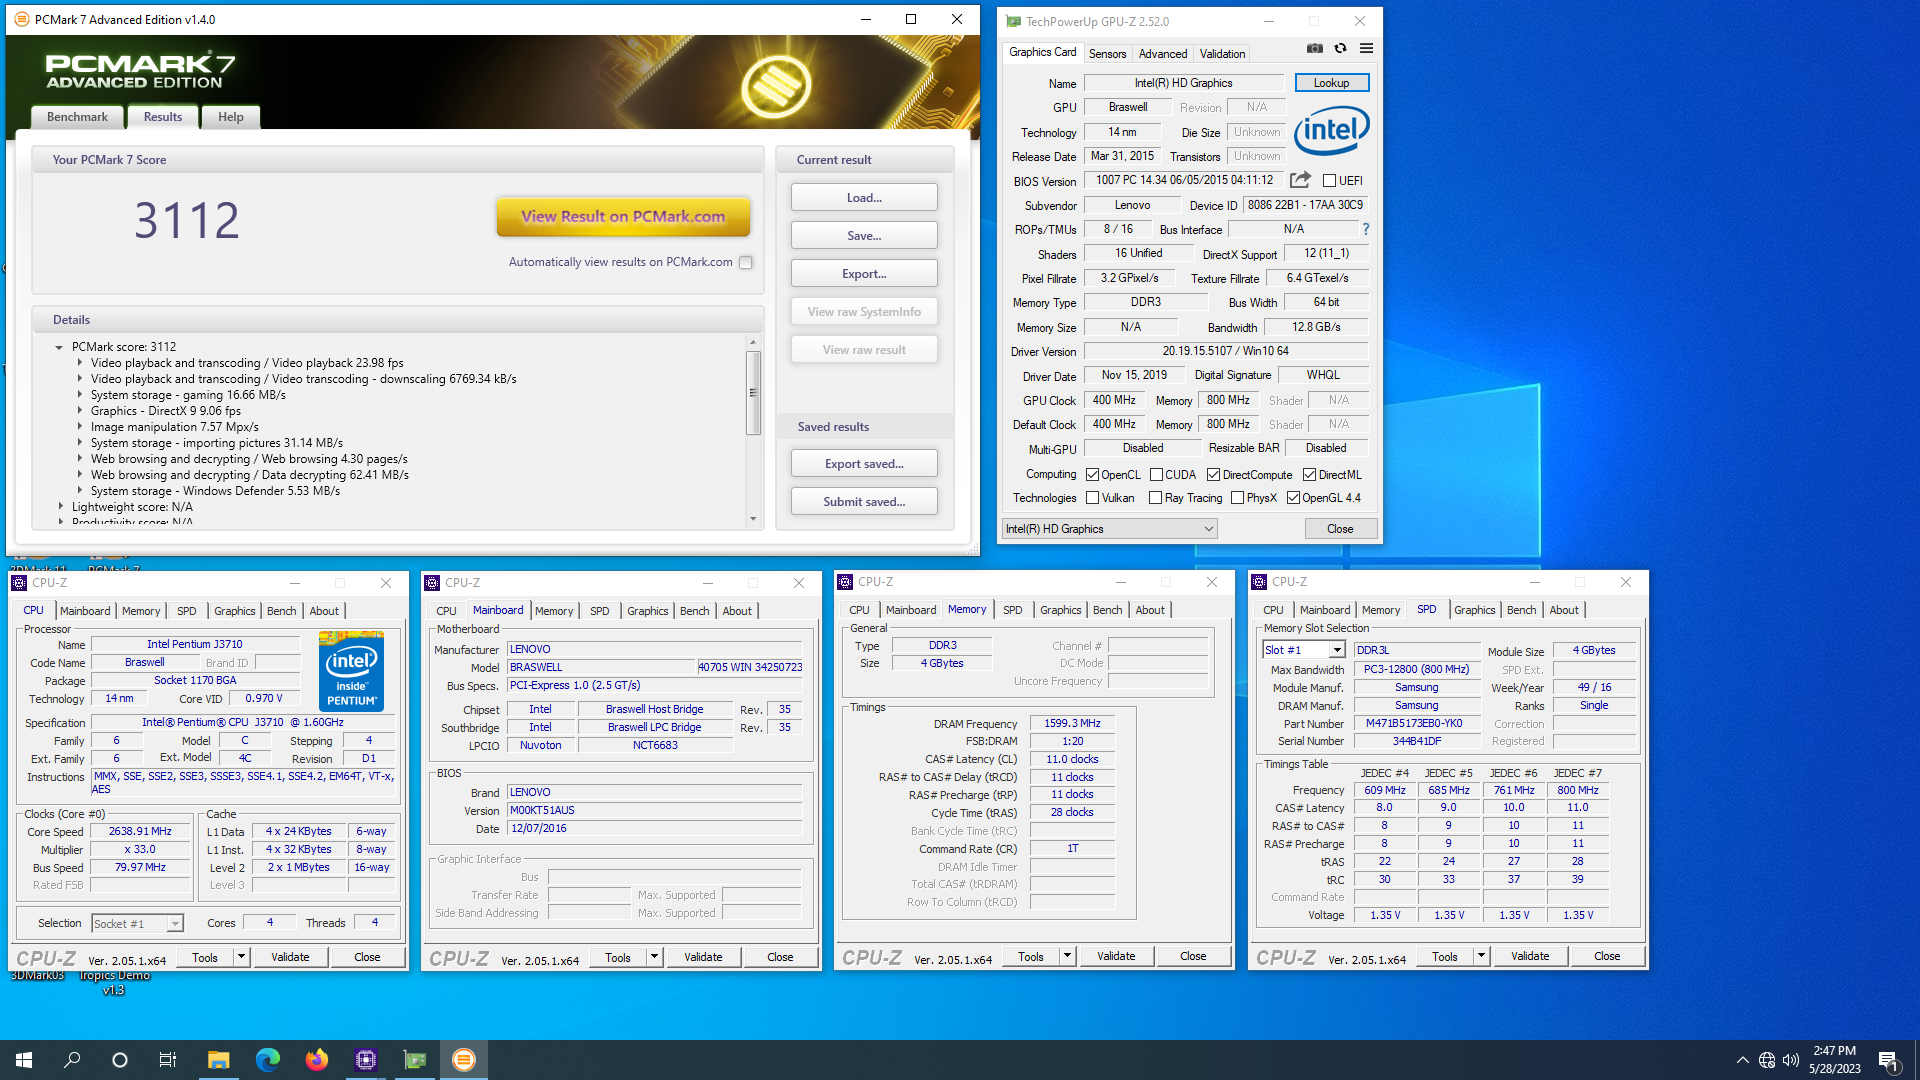Click details scrollbar up arrow
Screen dimensions: 1920x1080
coord(753,342)
